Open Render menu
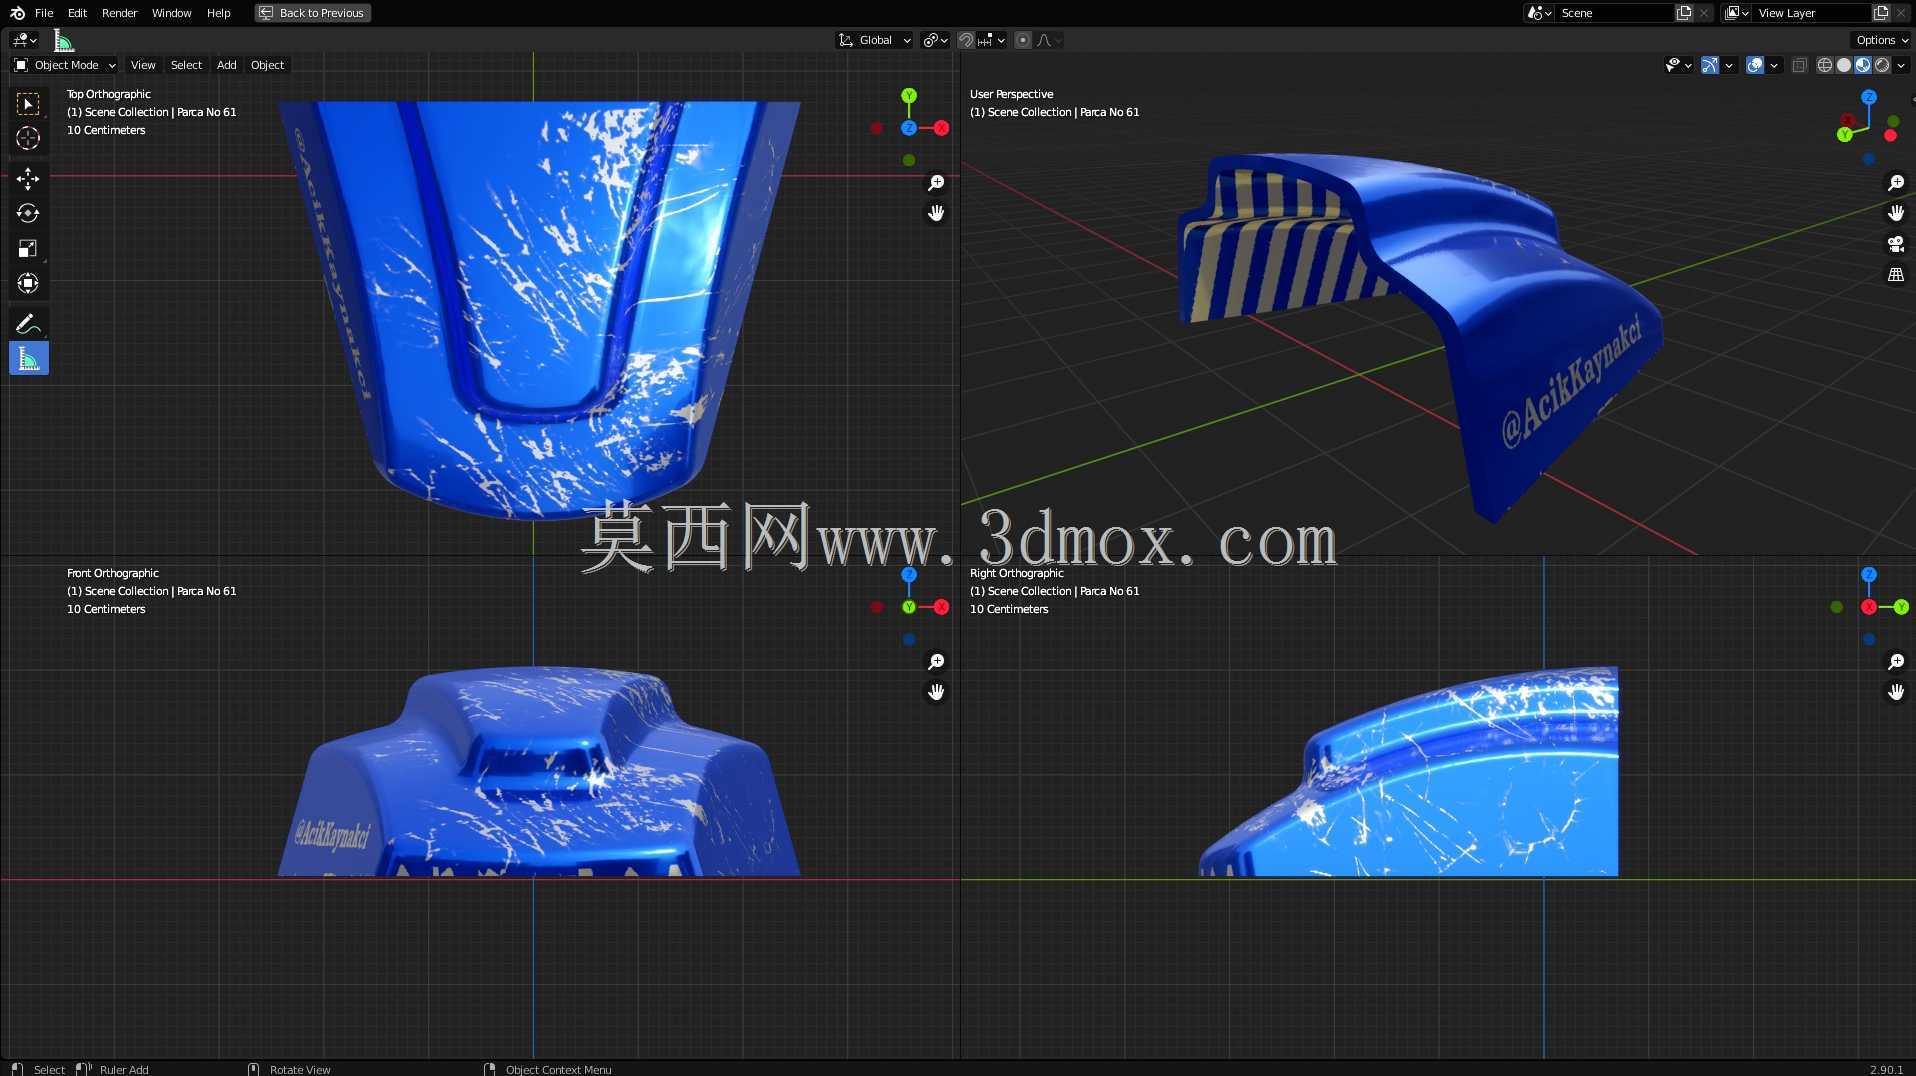1916x1076 pixels. [x=119, y=13]
